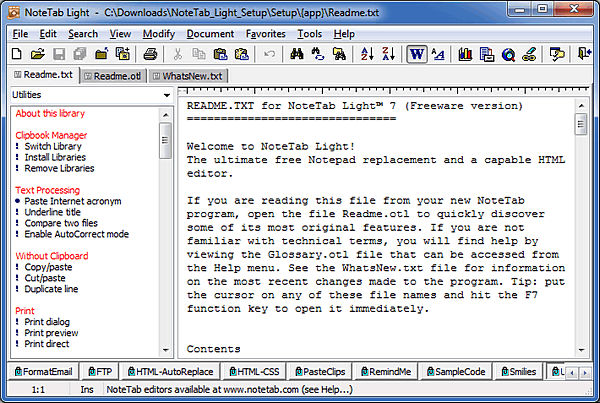Select Switch Library clip
600x403 pixels.
pyautogui.click(x=53, y=146)
